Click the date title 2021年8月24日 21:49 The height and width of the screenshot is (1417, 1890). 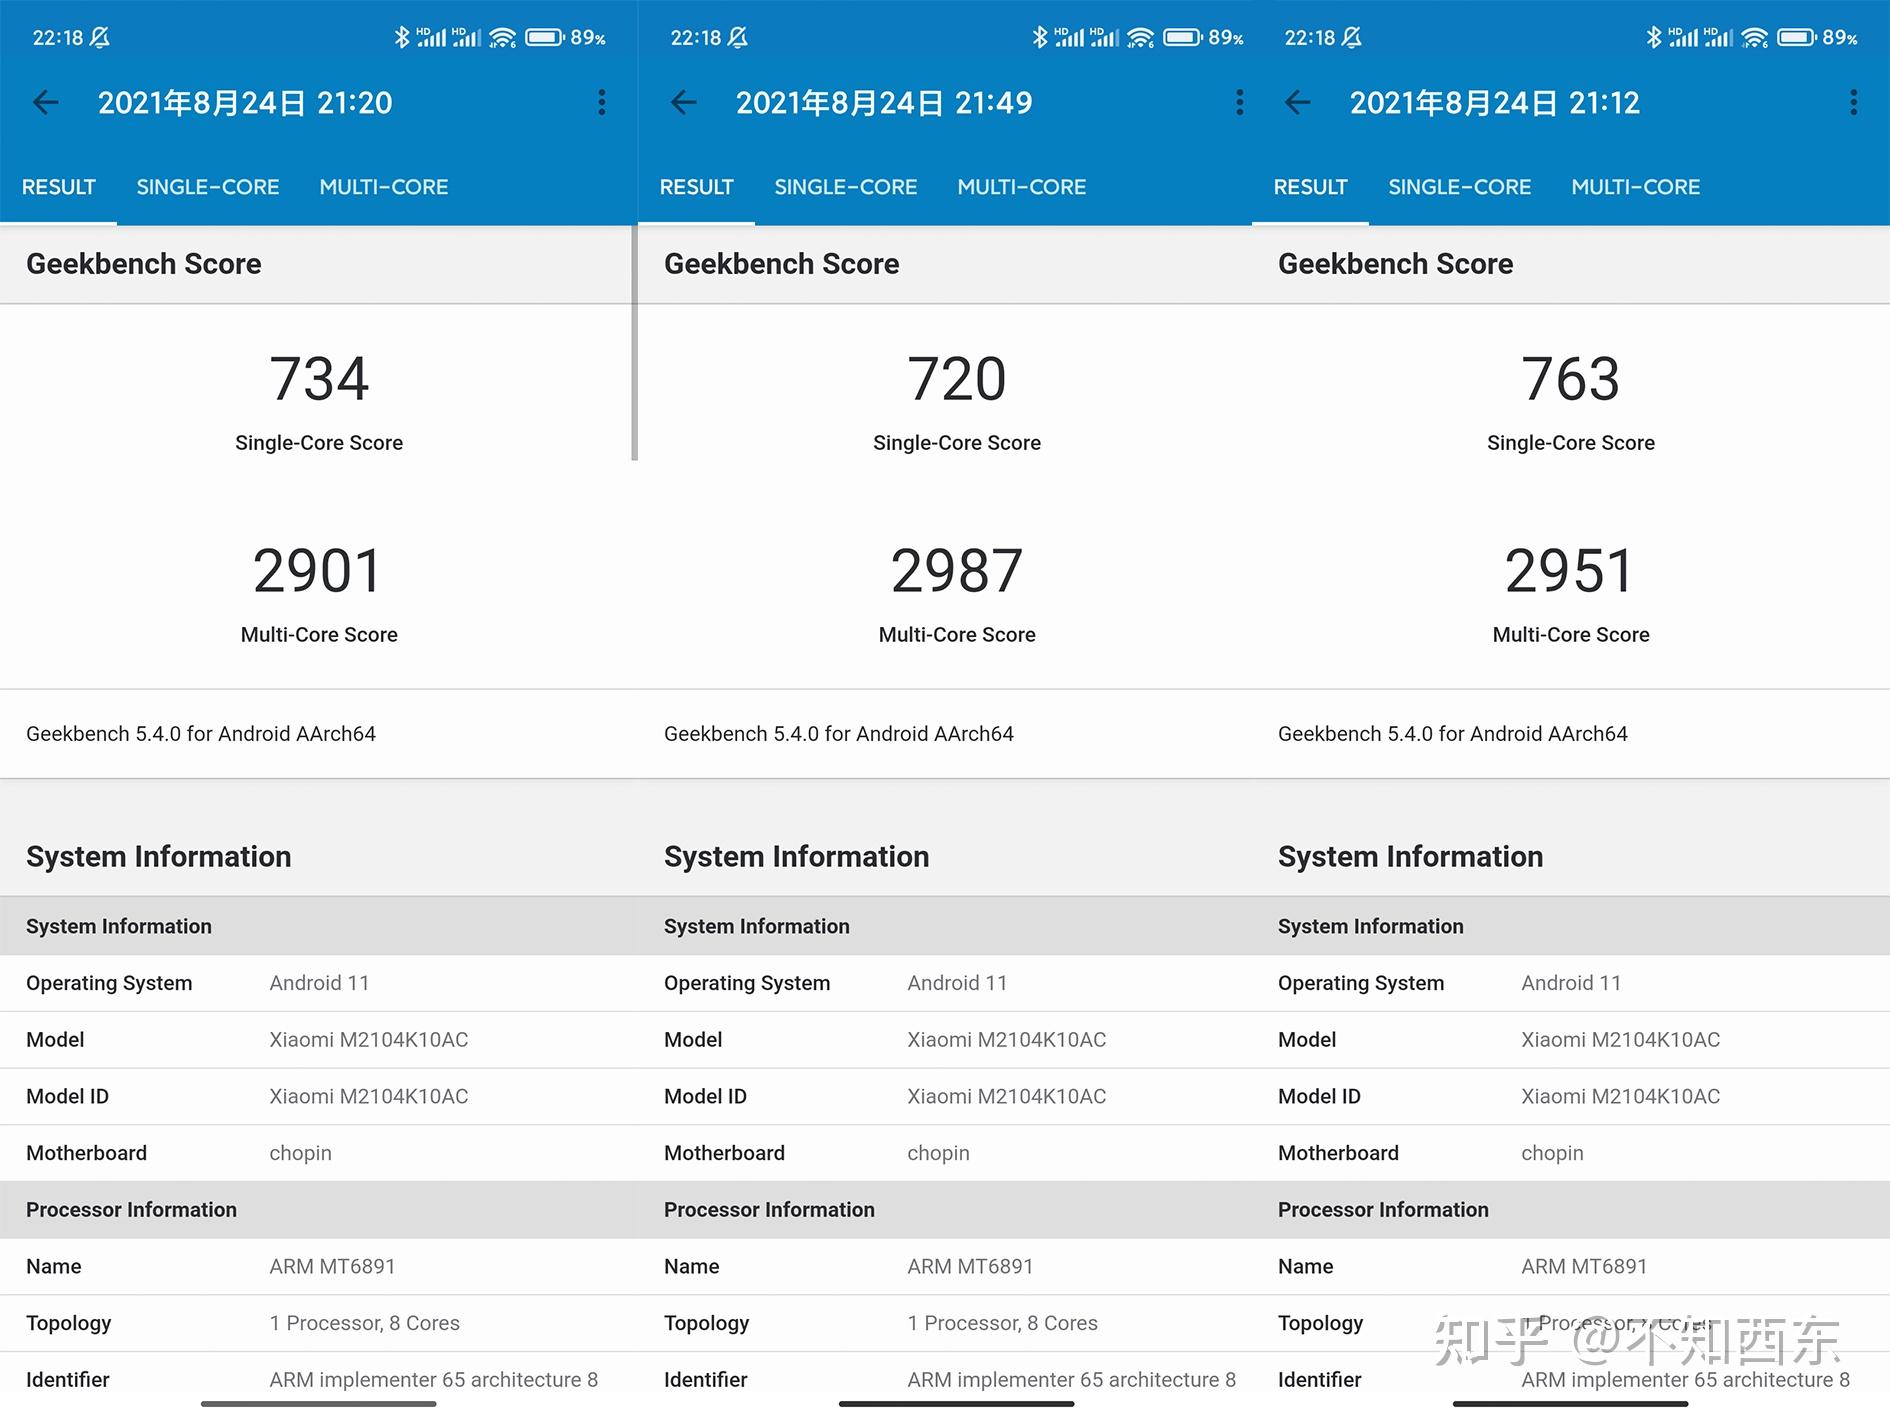coord(884,103)
